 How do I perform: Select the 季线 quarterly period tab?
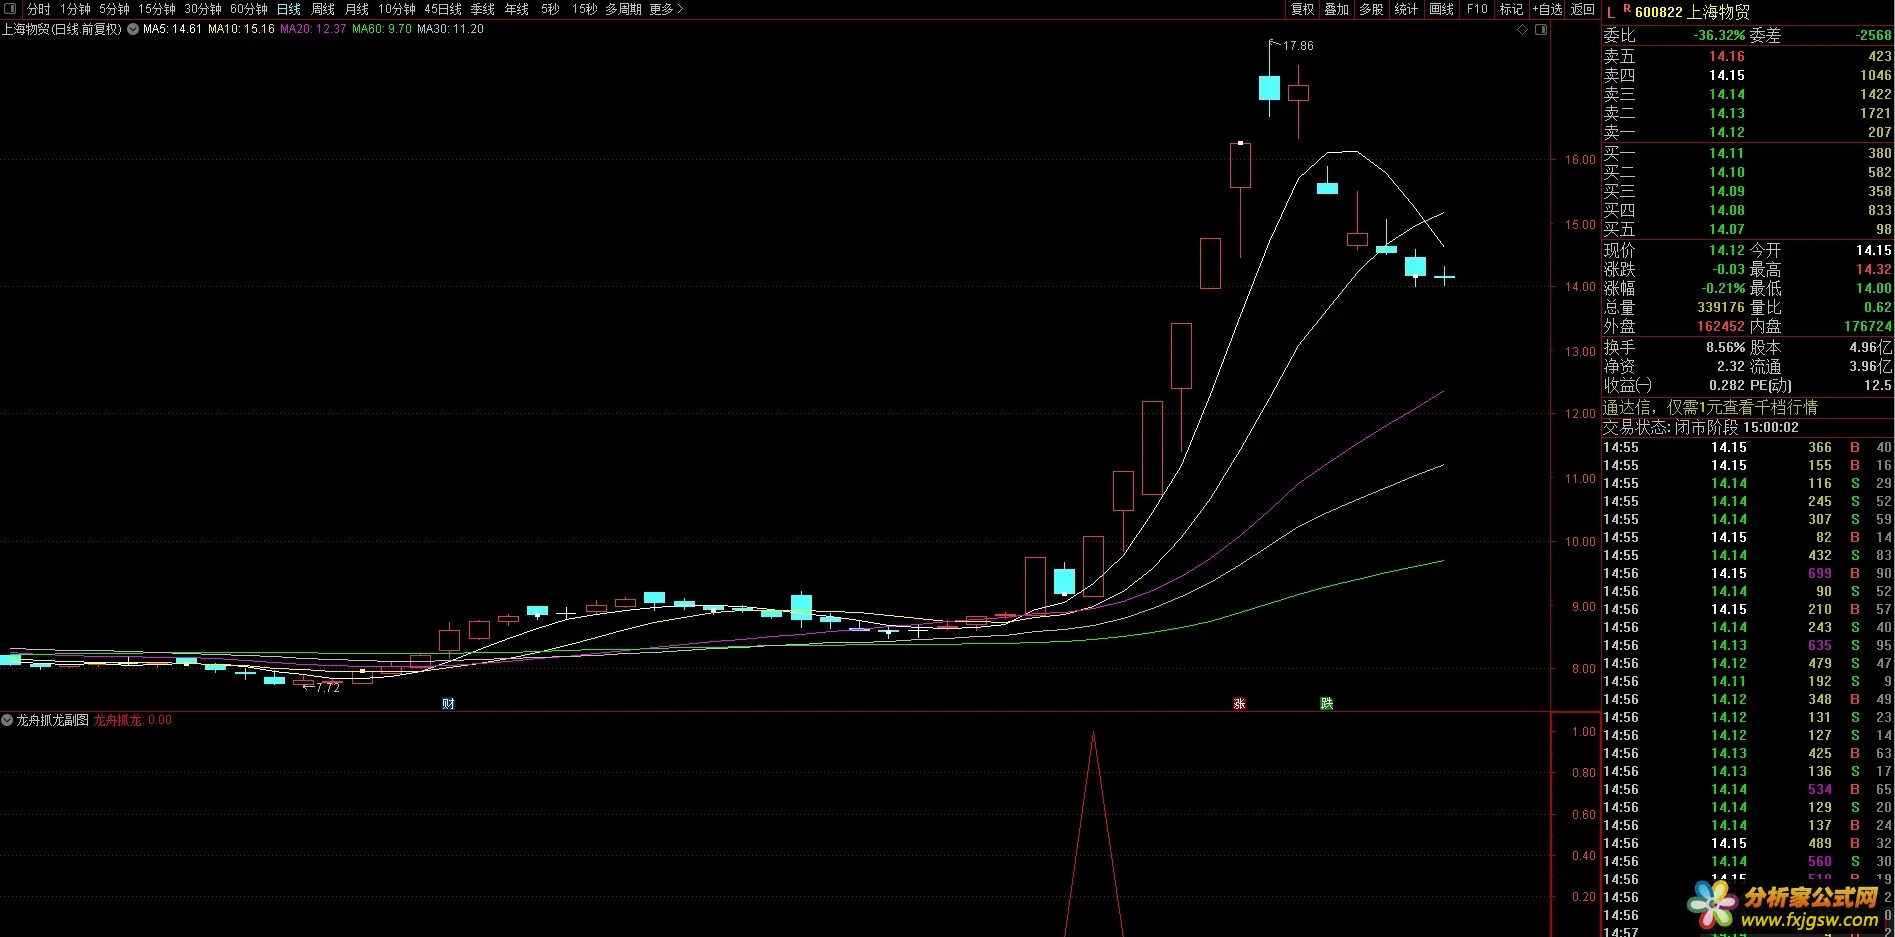click(483, 9)
